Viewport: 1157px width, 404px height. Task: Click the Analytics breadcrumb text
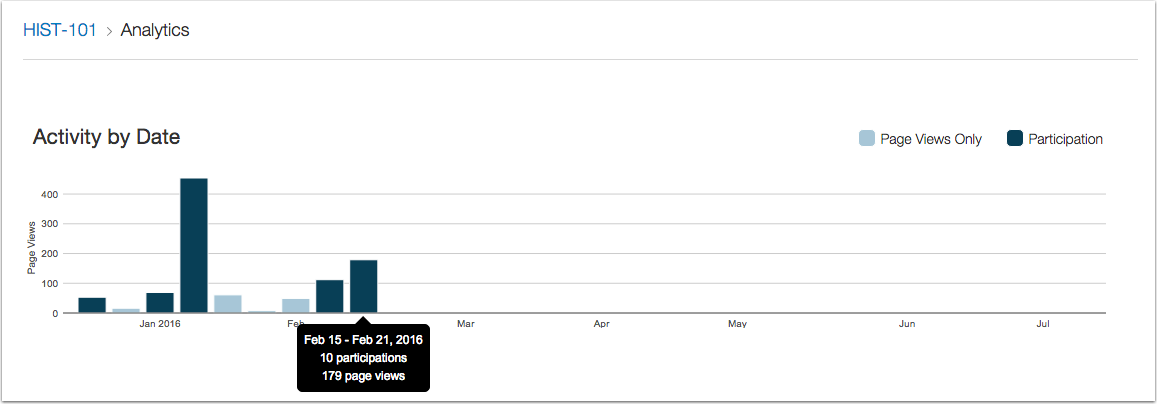[x=155, y=30]
